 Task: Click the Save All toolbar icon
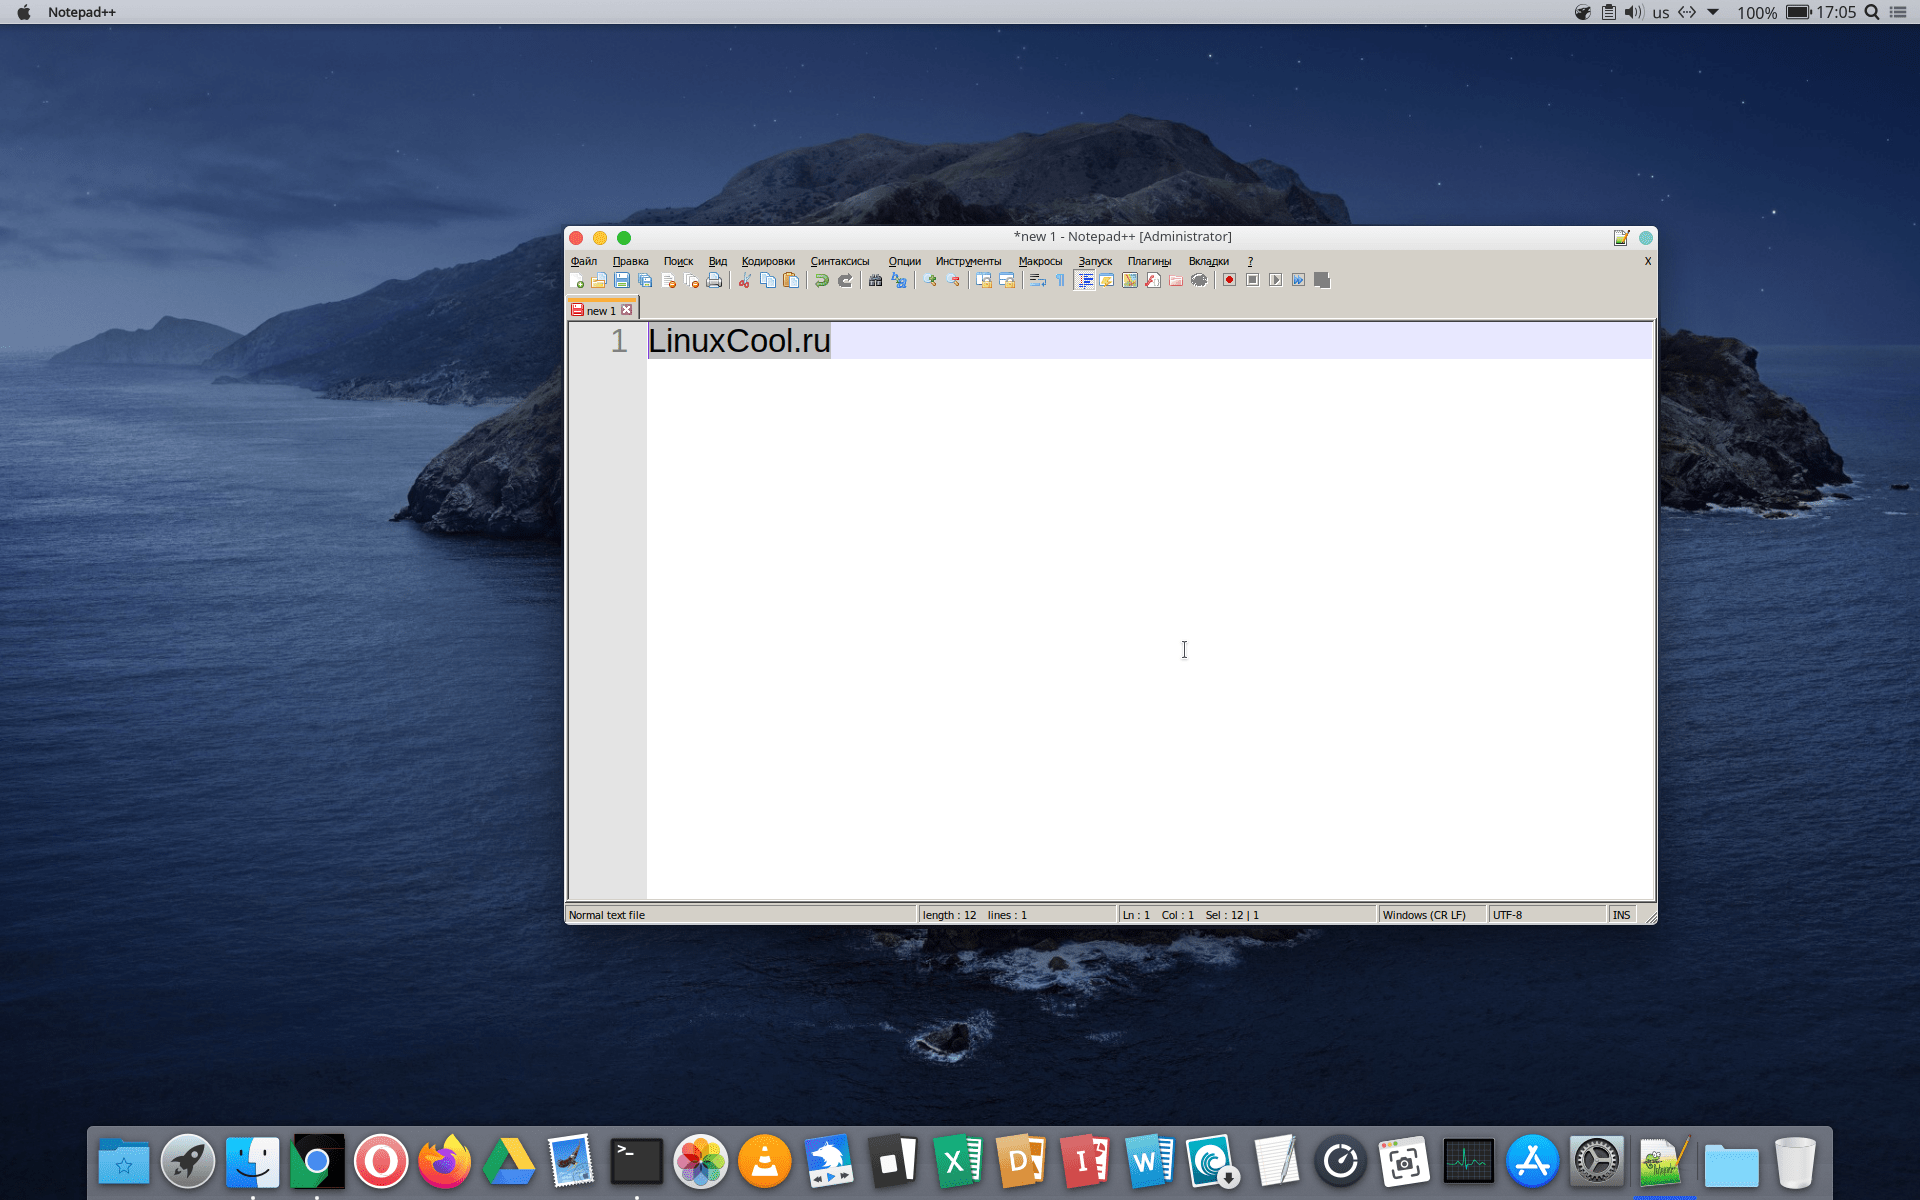click(645, 281)
